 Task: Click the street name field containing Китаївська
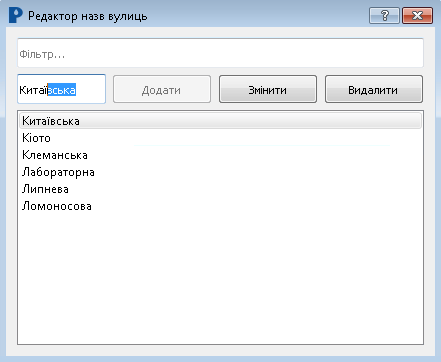(62, 89)
